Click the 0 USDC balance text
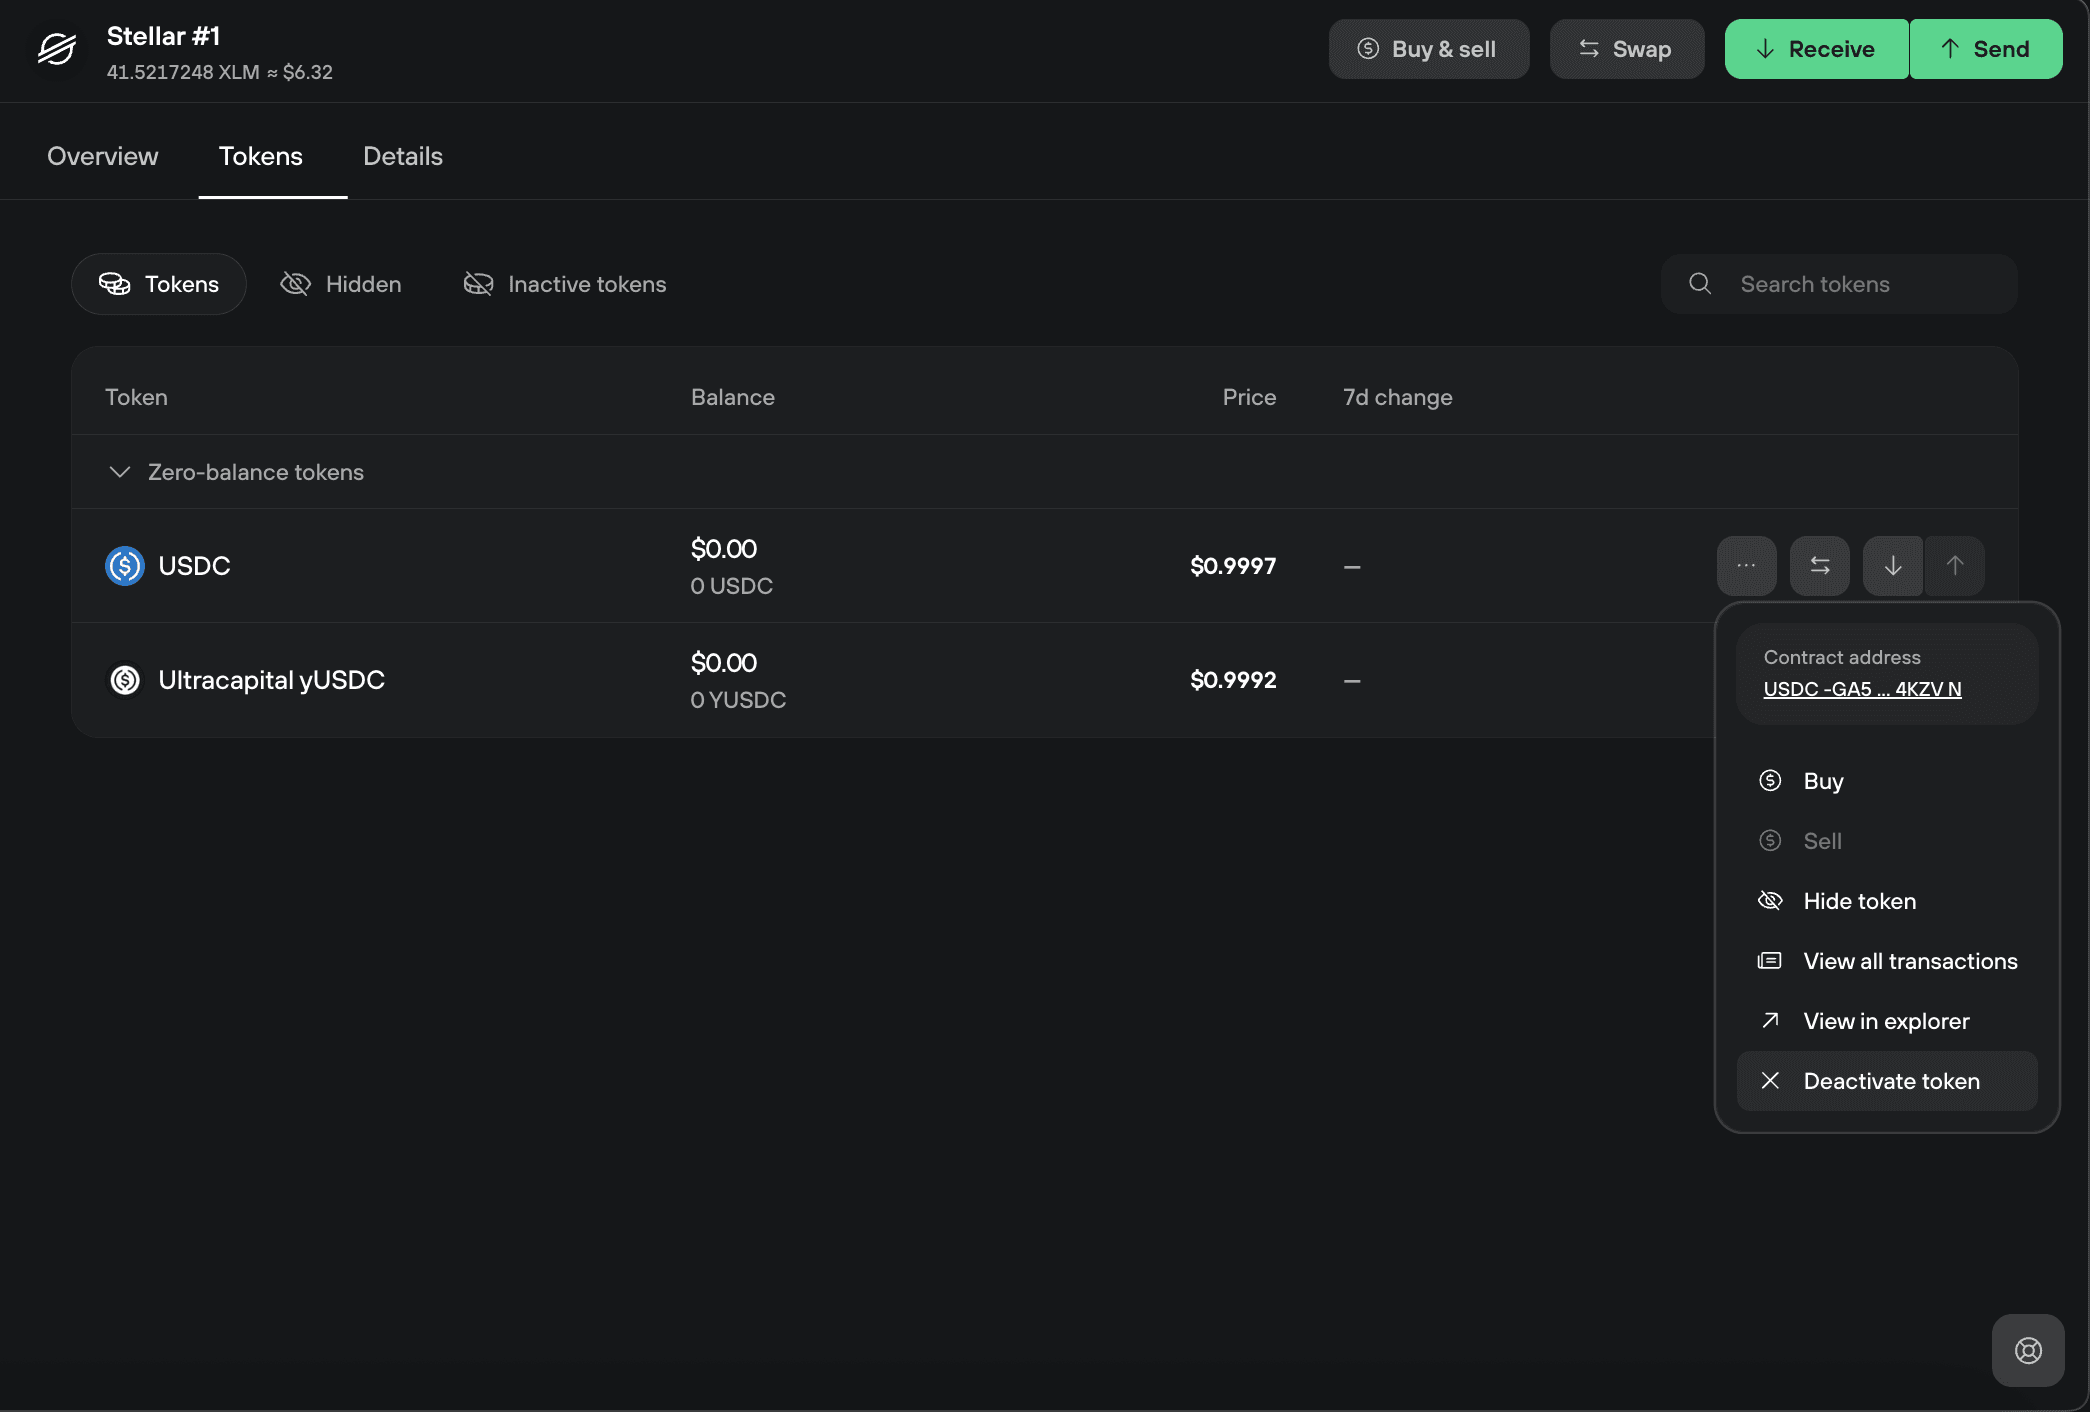This screenshot has width=2090, height=1412. [732, 586]
